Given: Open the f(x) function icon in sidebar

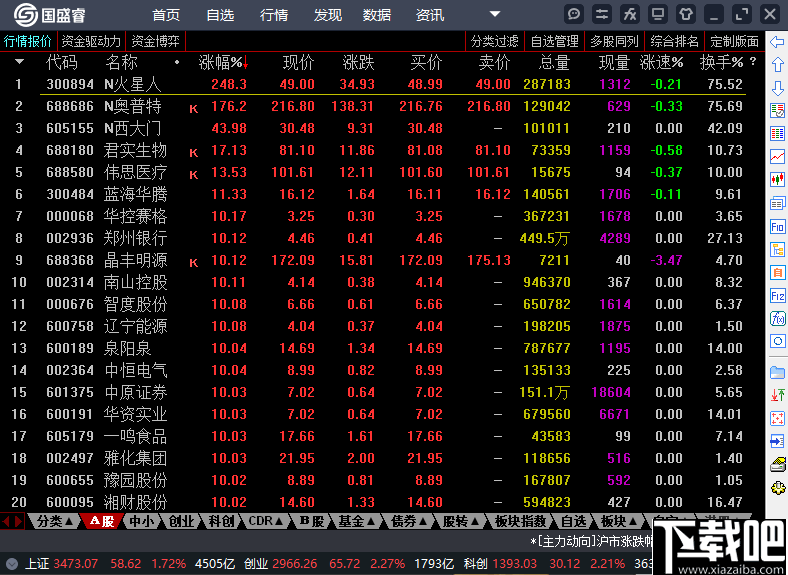Looking at the screenshot, I should point(777,318).
